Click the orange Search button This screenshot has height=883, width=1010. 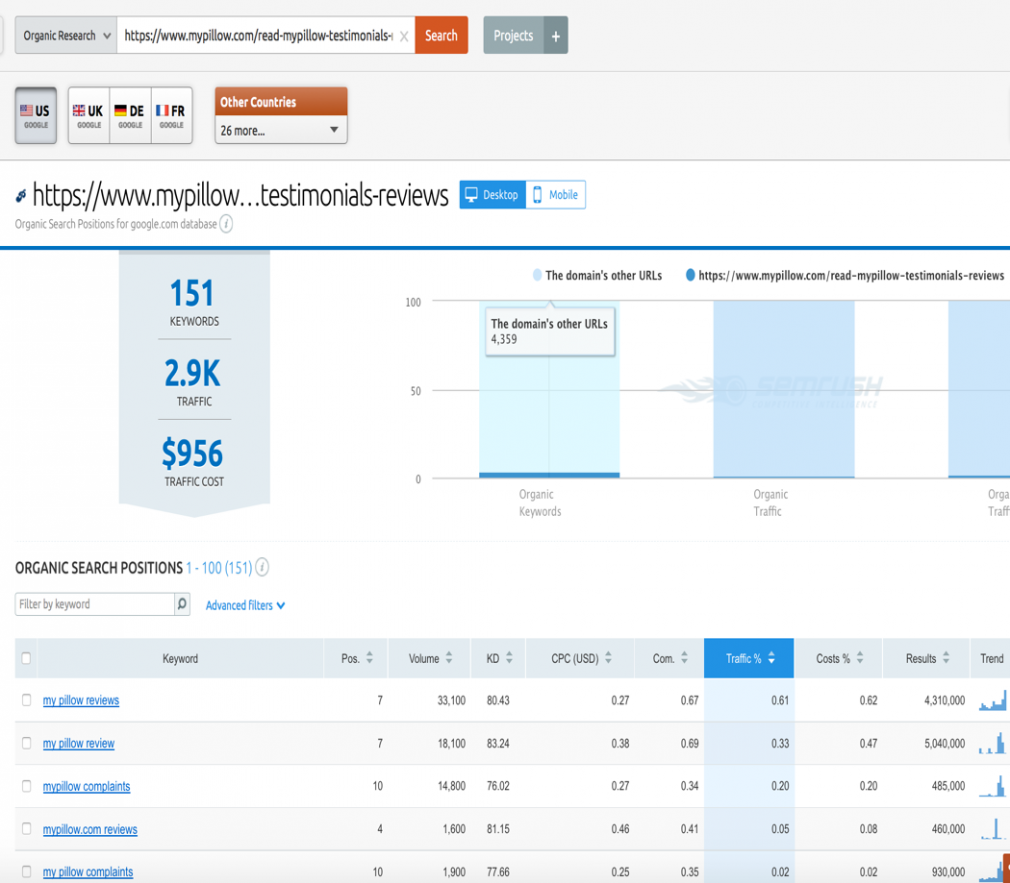click(441, 35)
